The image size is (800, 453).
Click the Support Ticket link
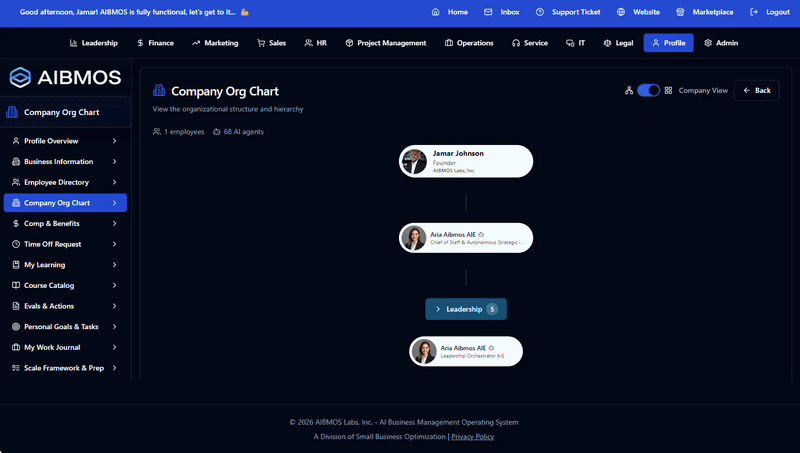pyautogui.click(x=568, y=12)
